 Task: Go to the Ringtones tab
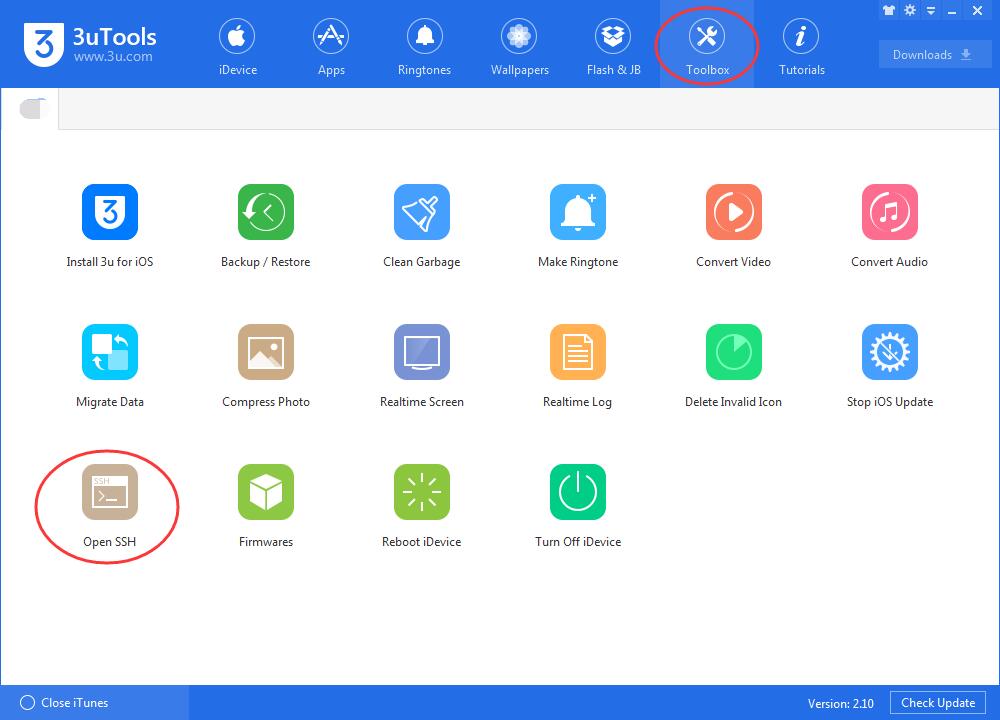pyautogui.click(x=424, y=46)
